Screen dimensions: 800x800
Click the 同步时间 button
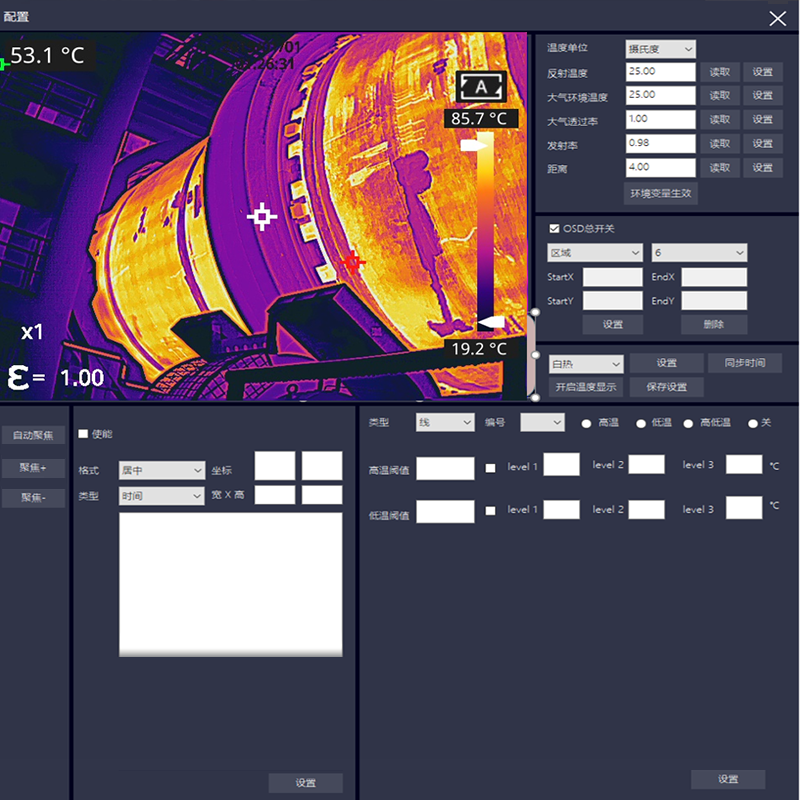(x=744, y=363)
